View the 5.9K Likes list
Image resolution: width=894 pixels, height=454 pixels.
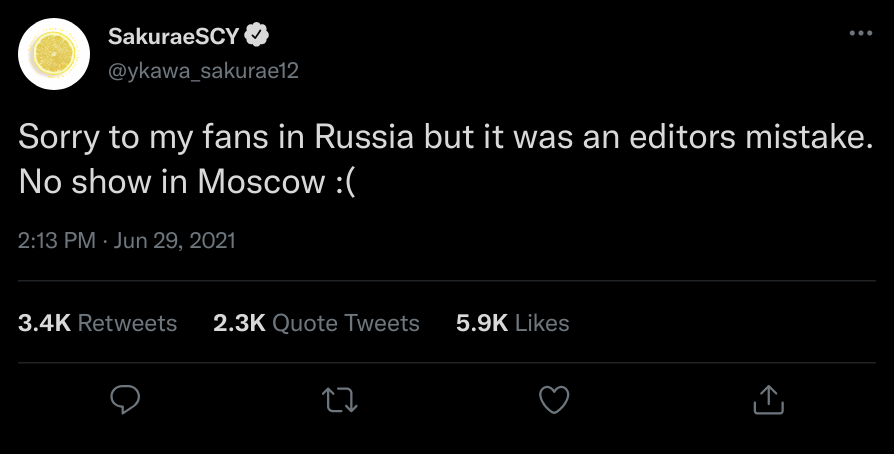(512, 323)
